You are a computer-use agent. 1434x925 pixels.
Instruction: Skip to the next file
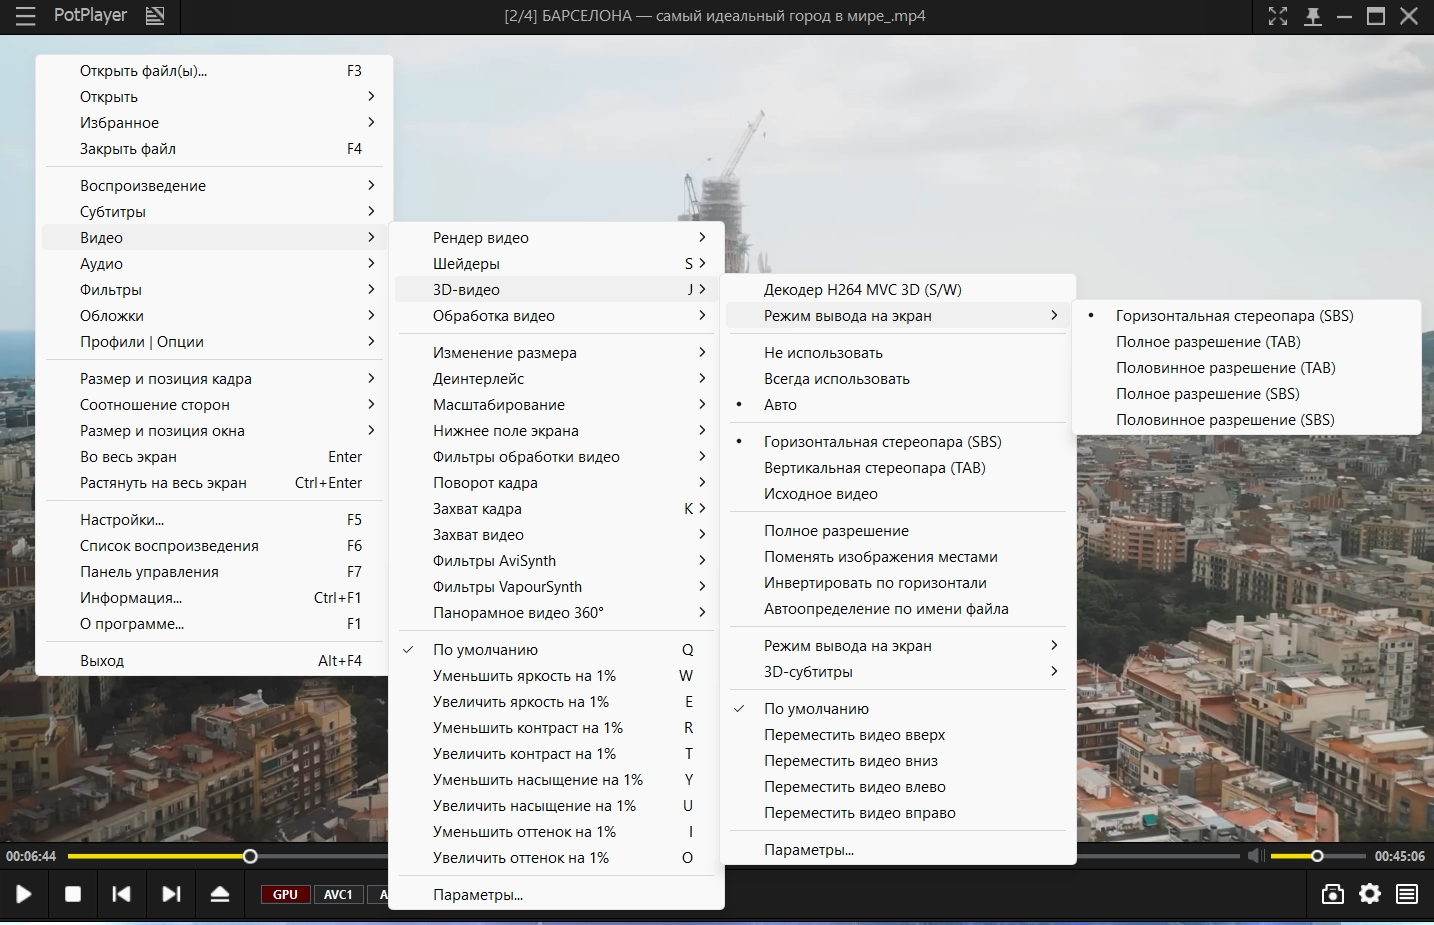click(x=171, y=894)
